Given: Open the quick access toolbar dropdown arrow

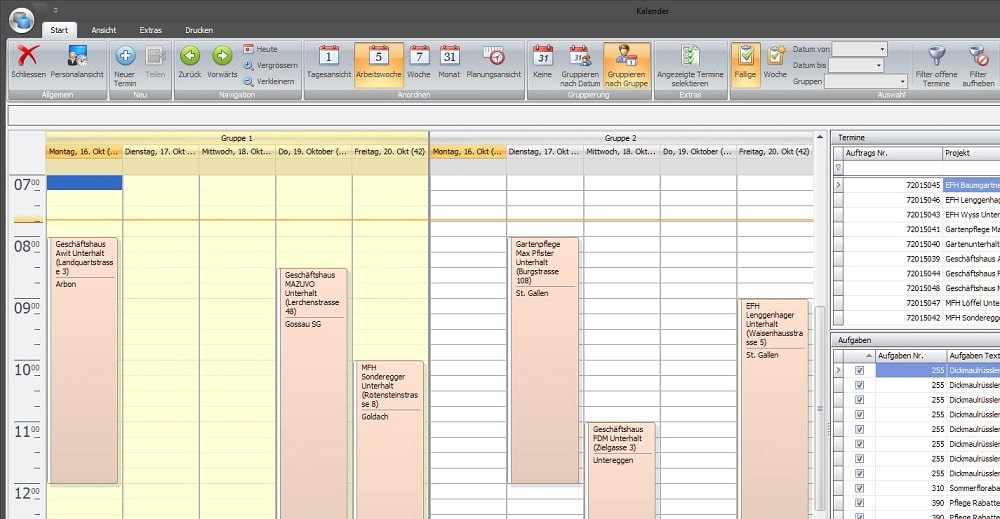Looking at the screenshot, I should pos(55,10).
